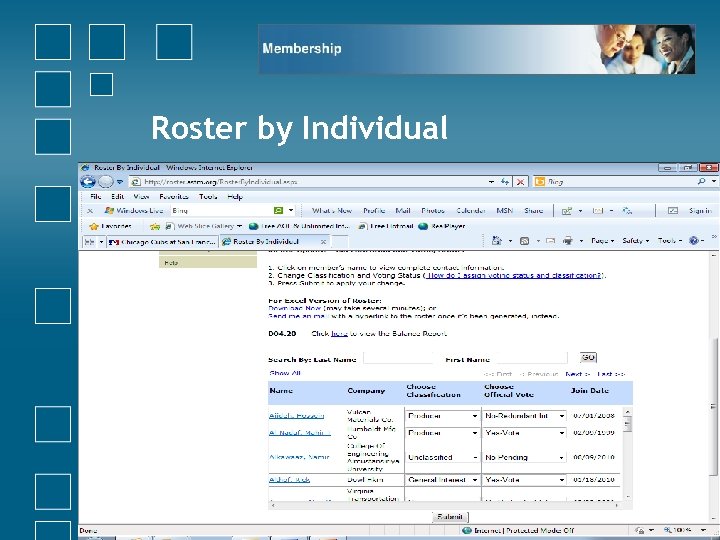Click the Refresh icon beside the address bar
The width and height of the screenshot is (720, 540).
click(x=505, y=182)
